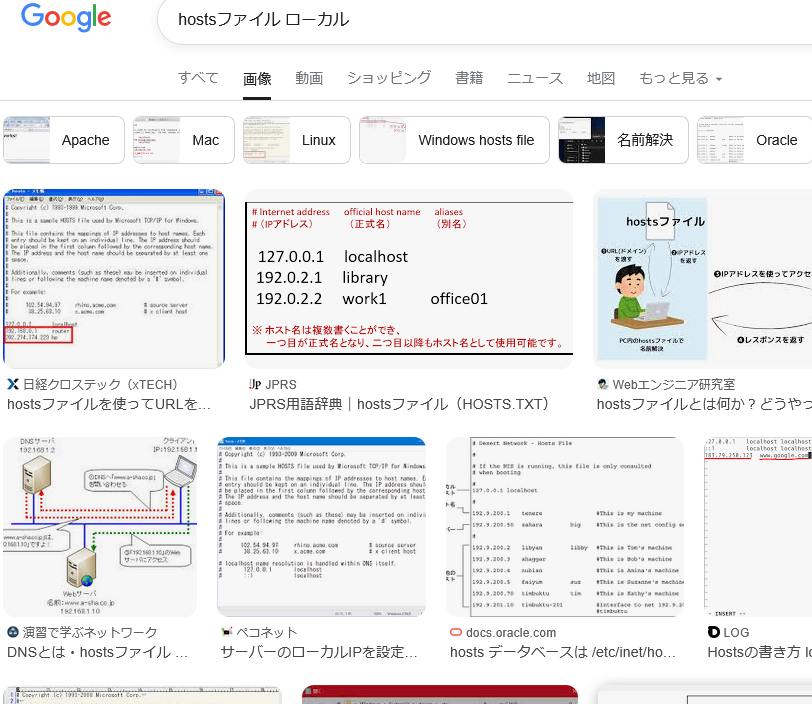The image size is (812, 704).
Task: Click the docs.oracle.com favicon
Action: coord(456,632)
